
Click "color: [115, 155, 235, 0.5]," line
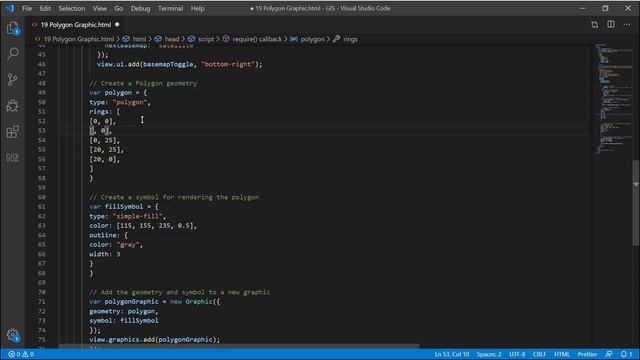[x=143, y=226]
